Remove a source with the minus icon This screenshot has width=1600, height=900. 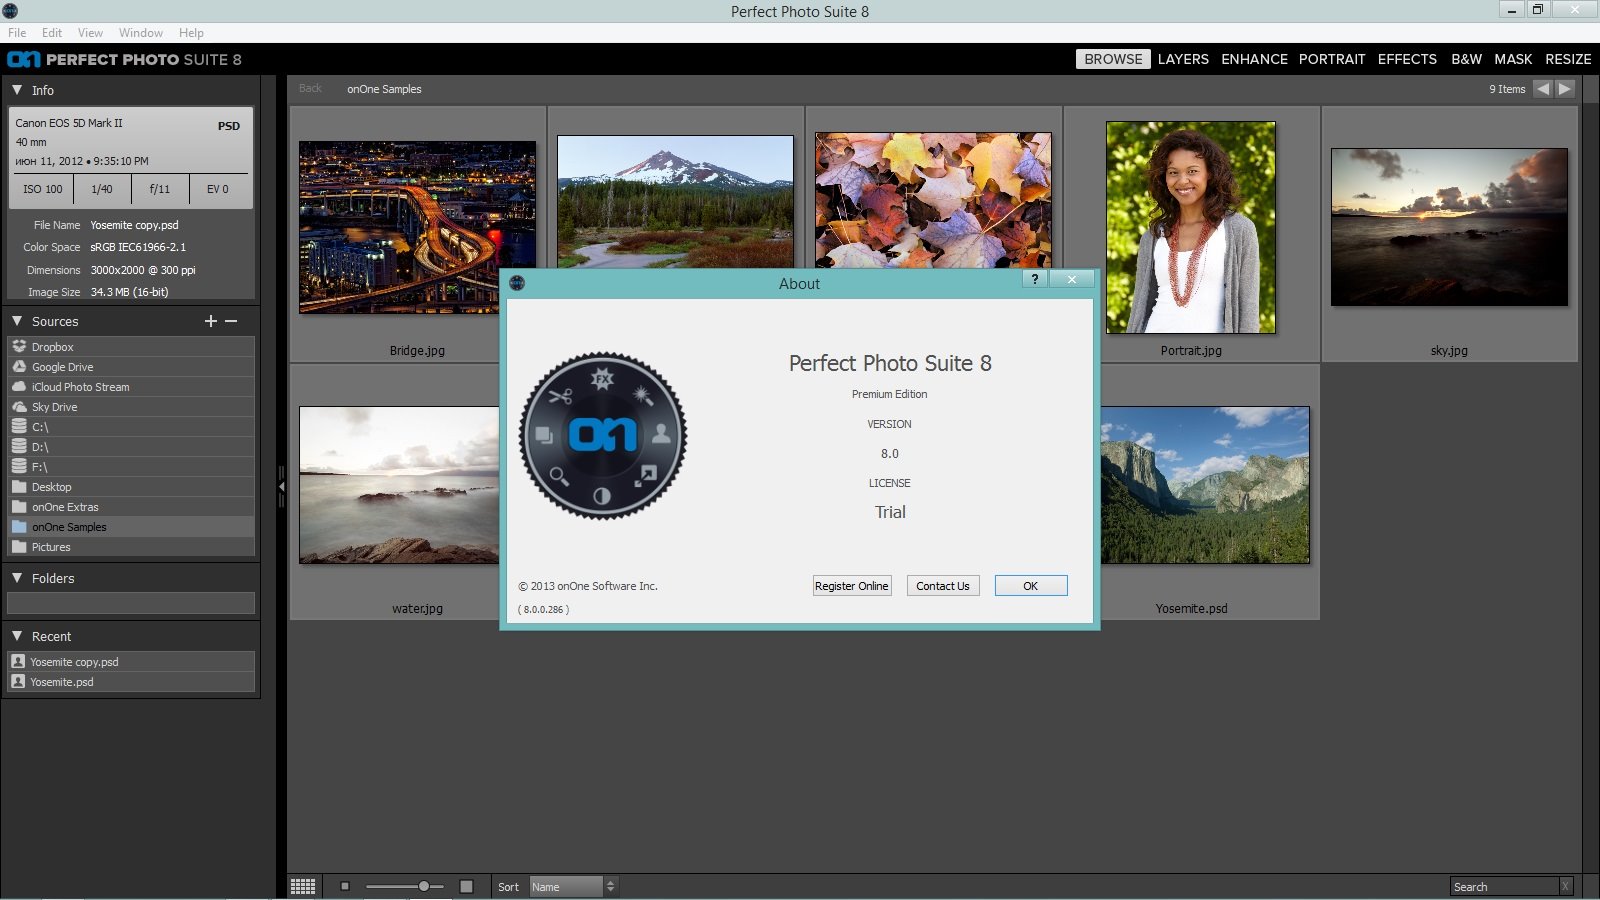coord(231,321)
